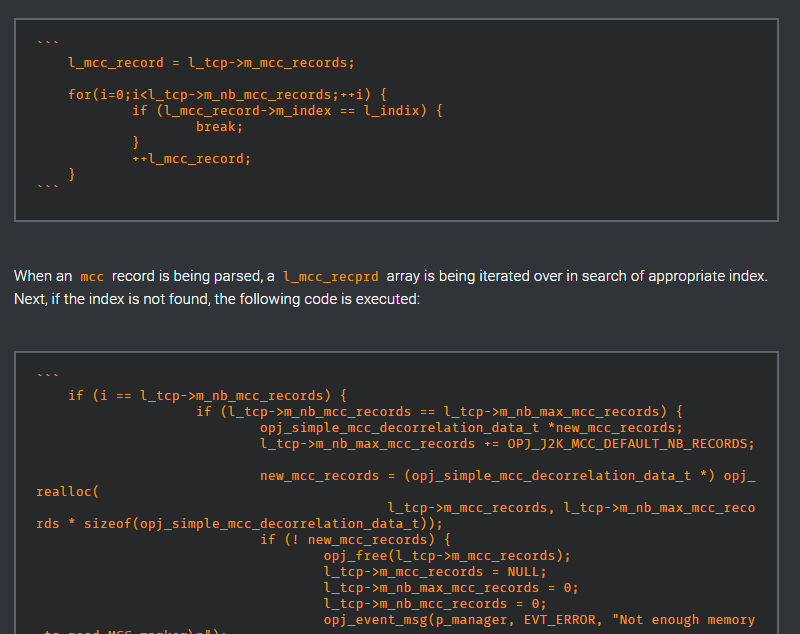Click the sentence starting 'Next, if the index'
This screenshot has width=800, height=634.
pyautogui.click(x=217, y=299)
